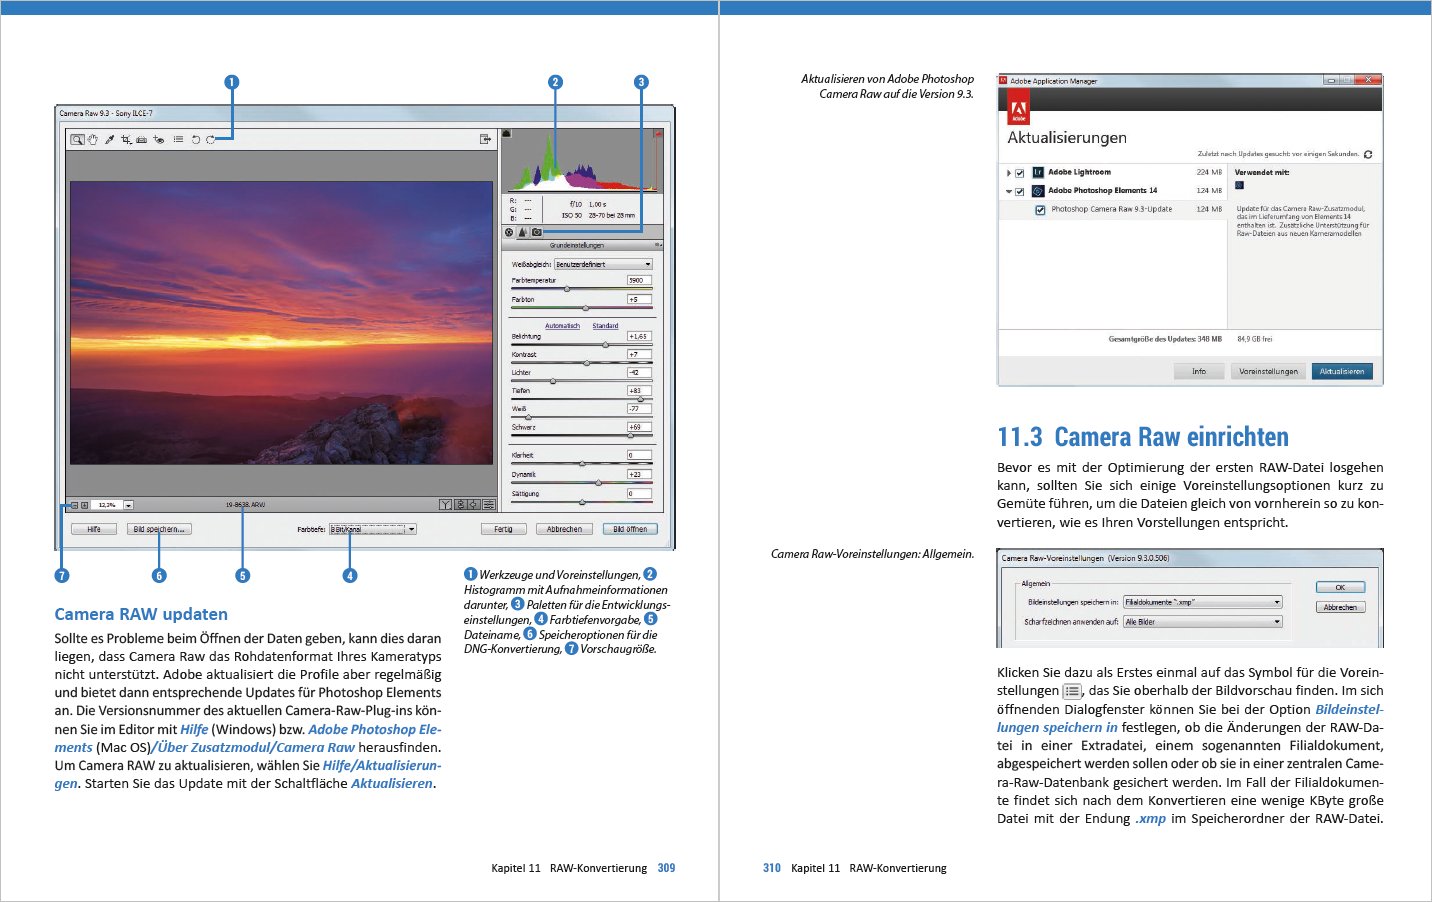Click the Info button
The width and height of the screenshot is (1432, 902).
tap(1199, 371)
